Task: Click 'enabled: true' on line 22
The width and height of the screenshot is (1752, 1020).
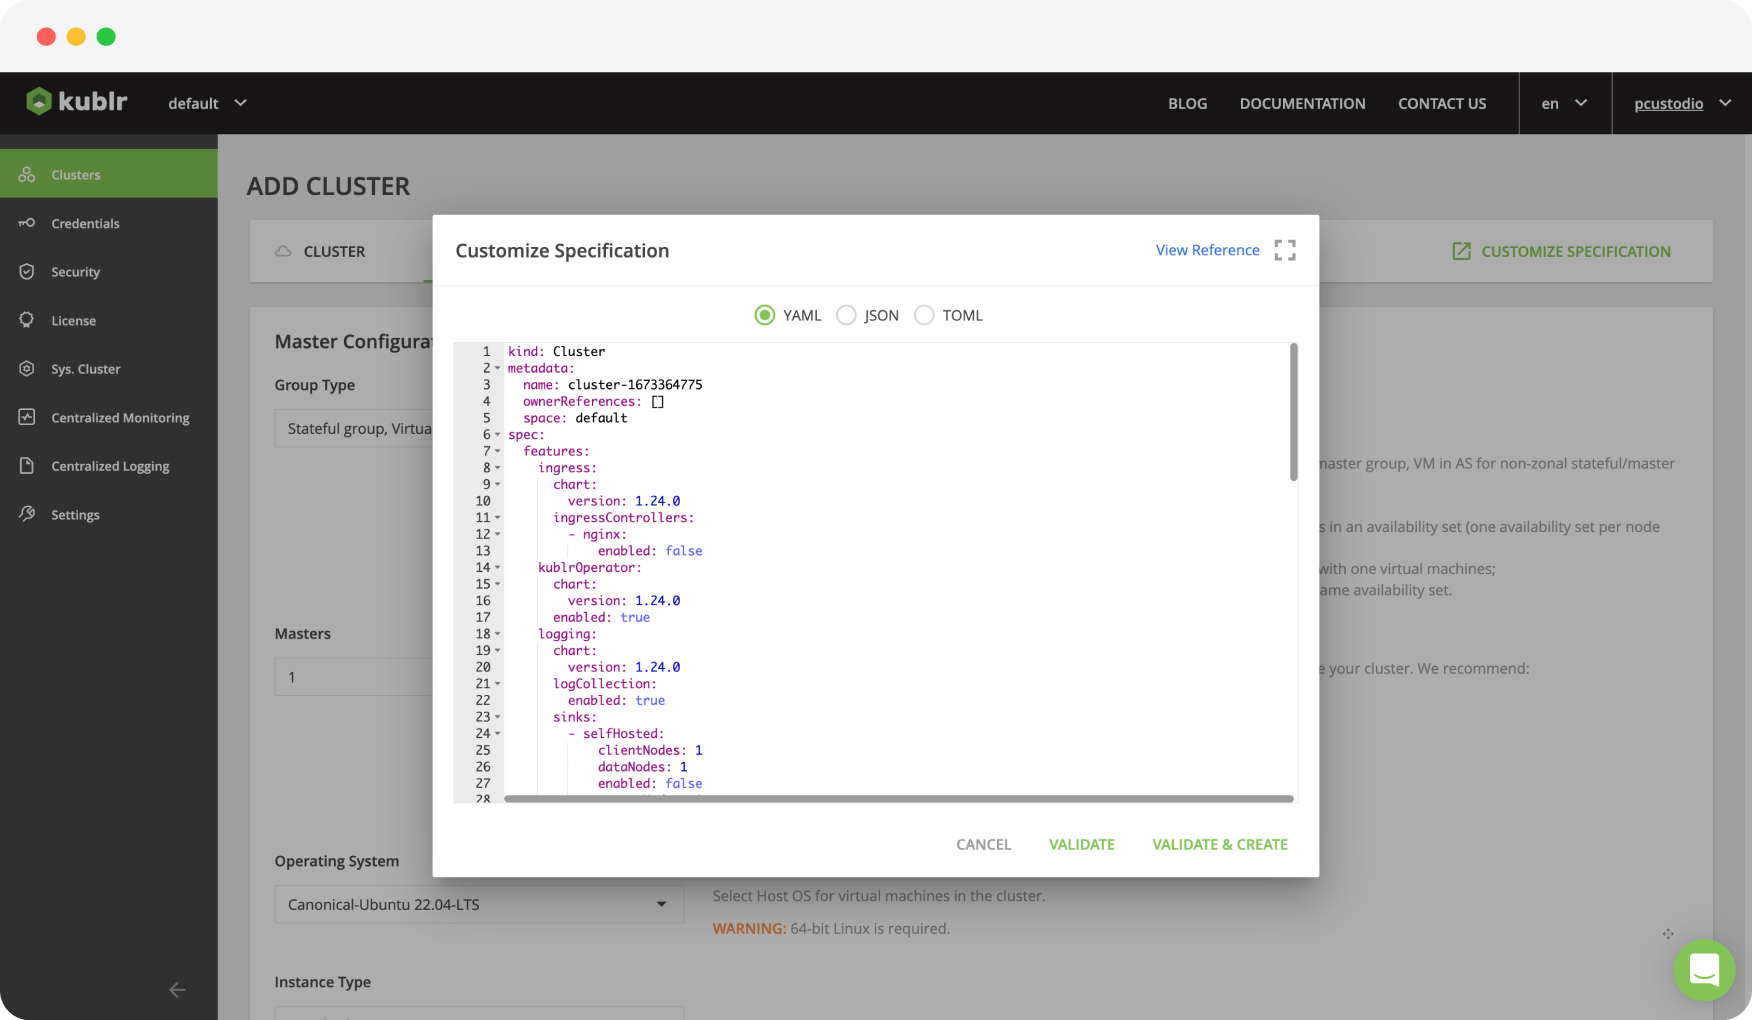Action: pos(616,701)
